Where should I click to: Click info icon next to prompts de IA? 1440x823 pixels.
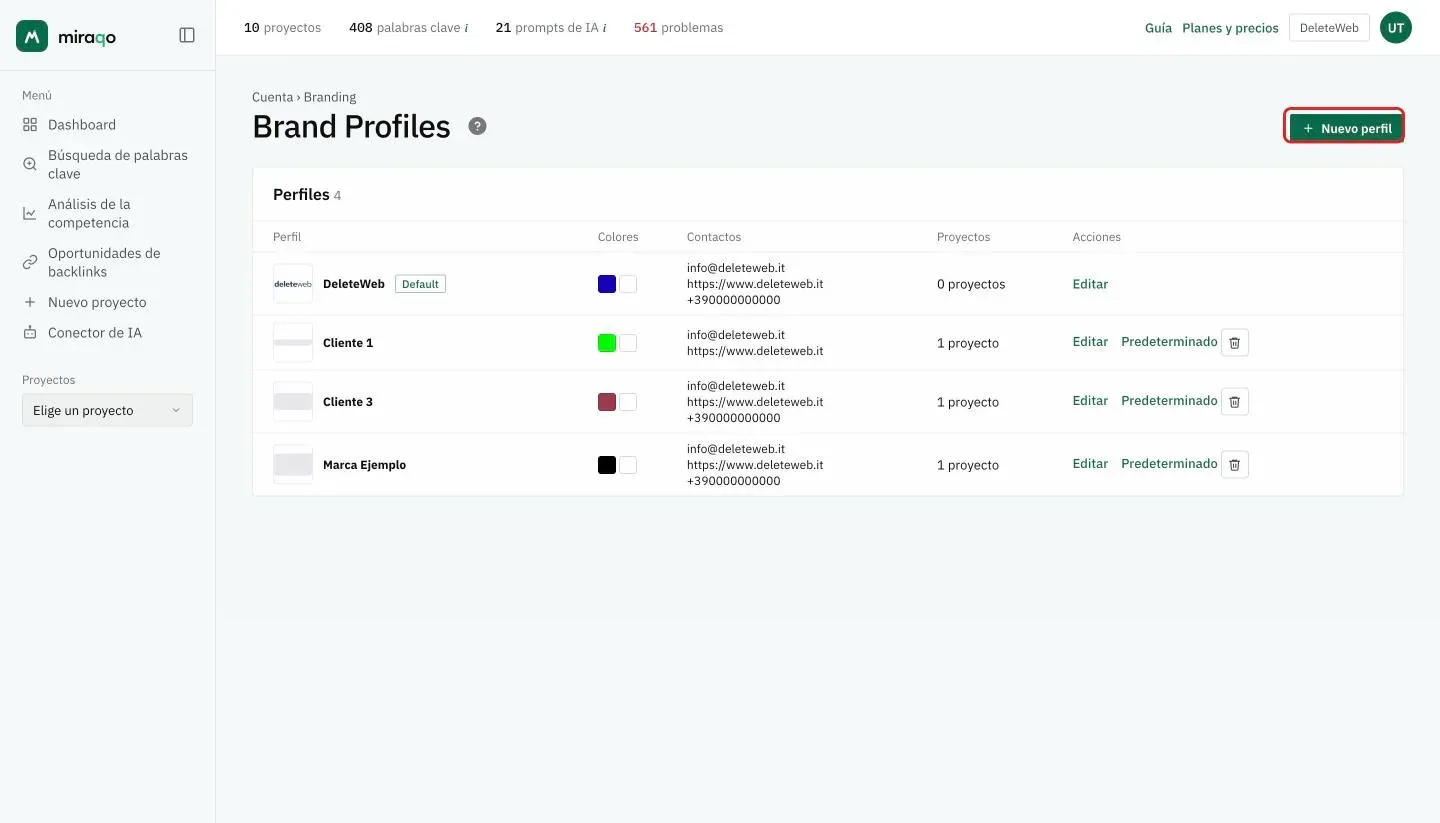(x=604, y=28)
